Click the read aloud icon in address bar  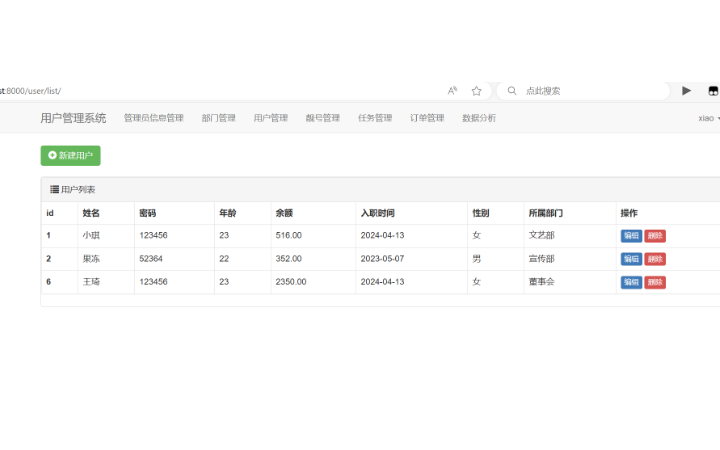(452, 90)
